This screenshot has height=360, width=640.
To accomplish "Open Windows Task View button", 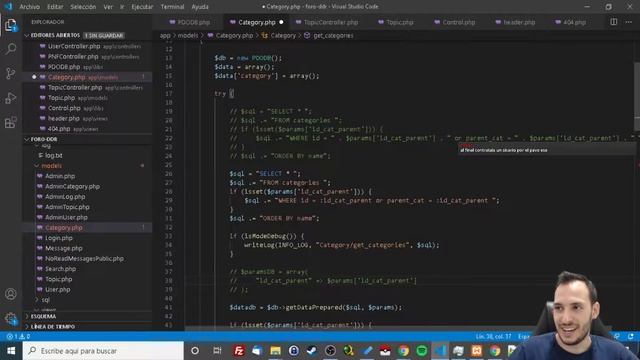I will point(217,351).
